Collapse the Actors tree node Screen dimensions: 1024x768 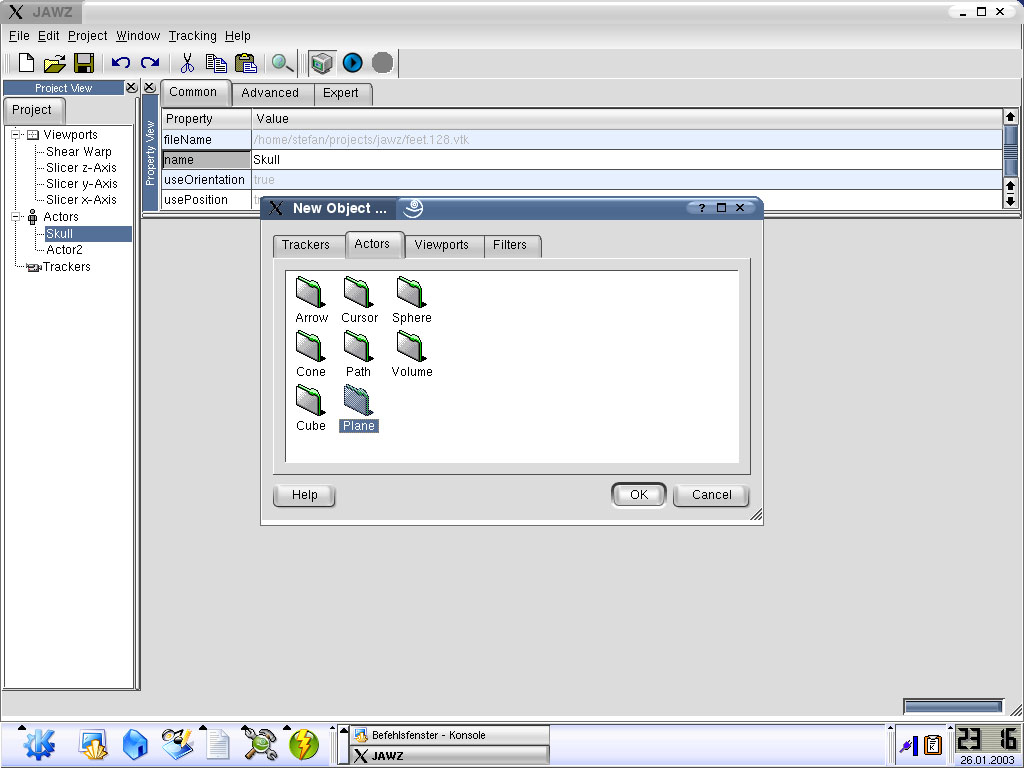pos(16,217)
